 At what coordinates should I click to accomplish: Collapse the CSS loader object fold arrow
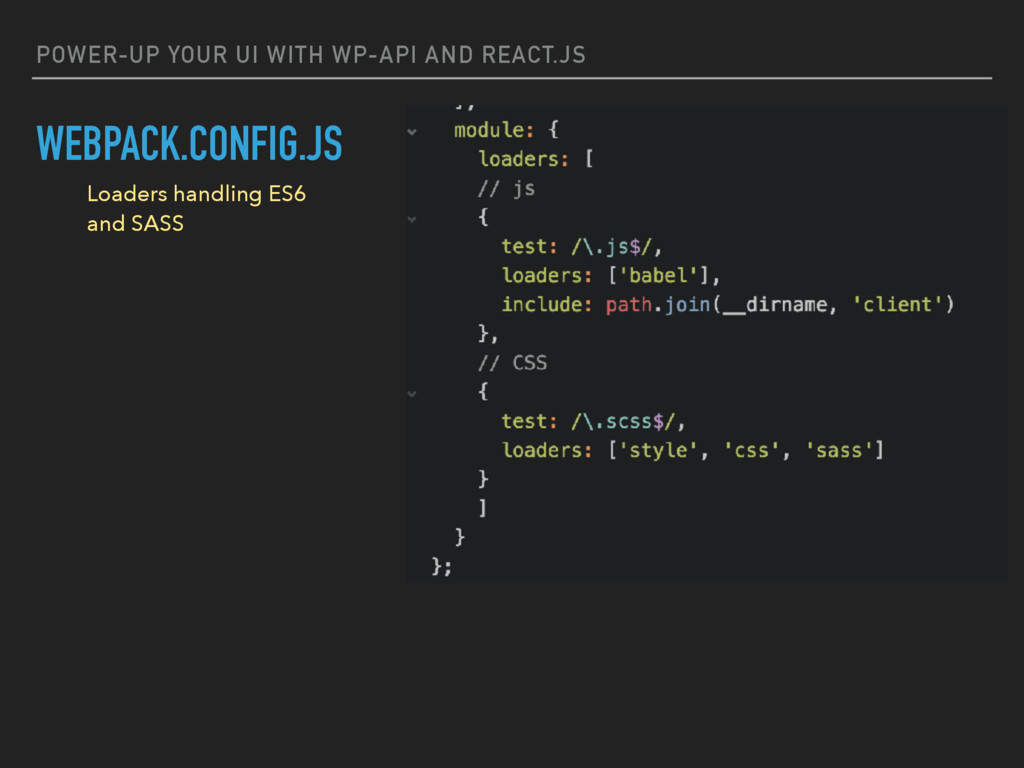411,394
